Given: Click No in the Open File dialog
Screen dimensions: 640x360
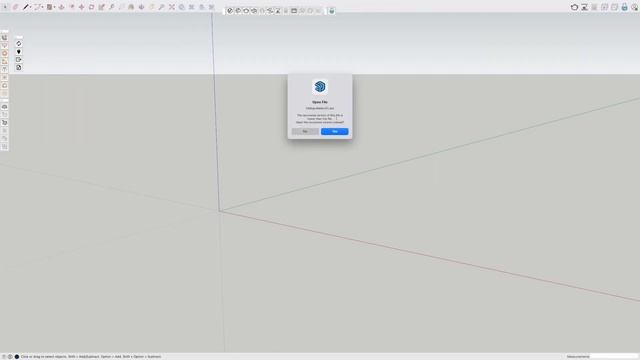Looking at the screenshot, I should [305, 131].
